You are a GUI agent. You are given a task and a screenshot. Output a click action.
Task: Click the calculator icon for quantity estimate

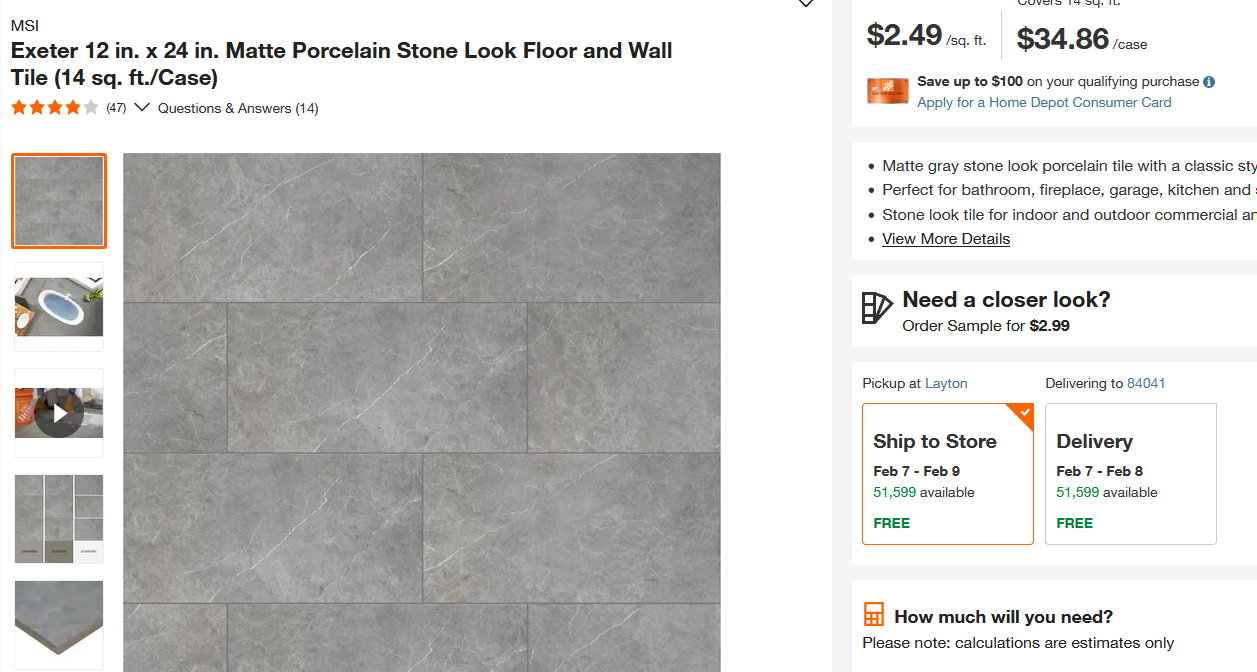click(x=874, y=613)
